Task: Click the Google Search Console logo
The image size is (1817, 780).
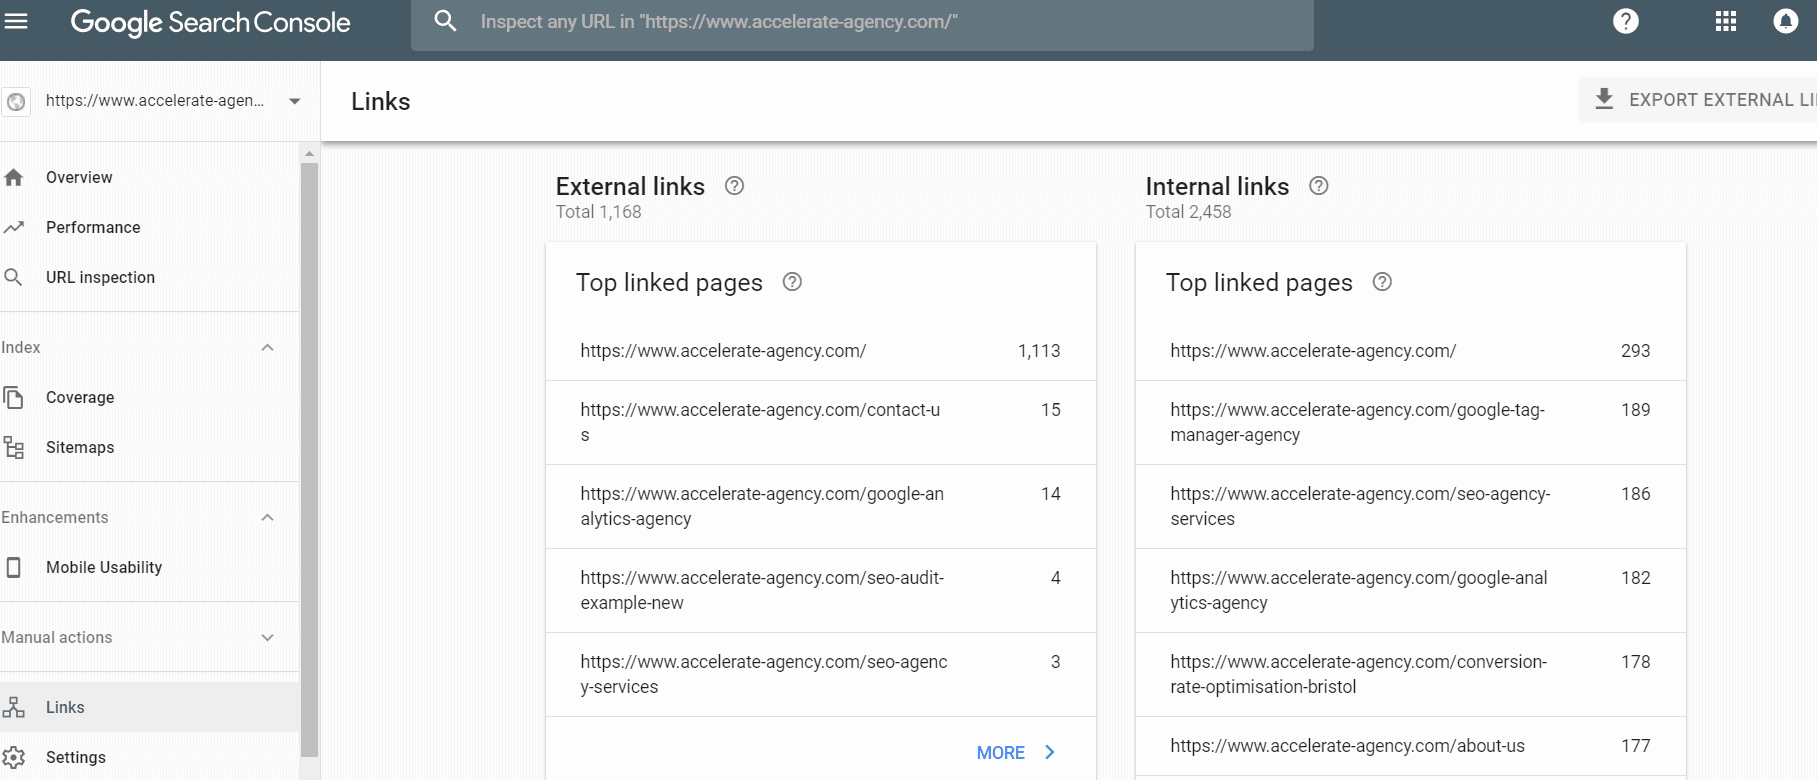Action: (210, 22)
